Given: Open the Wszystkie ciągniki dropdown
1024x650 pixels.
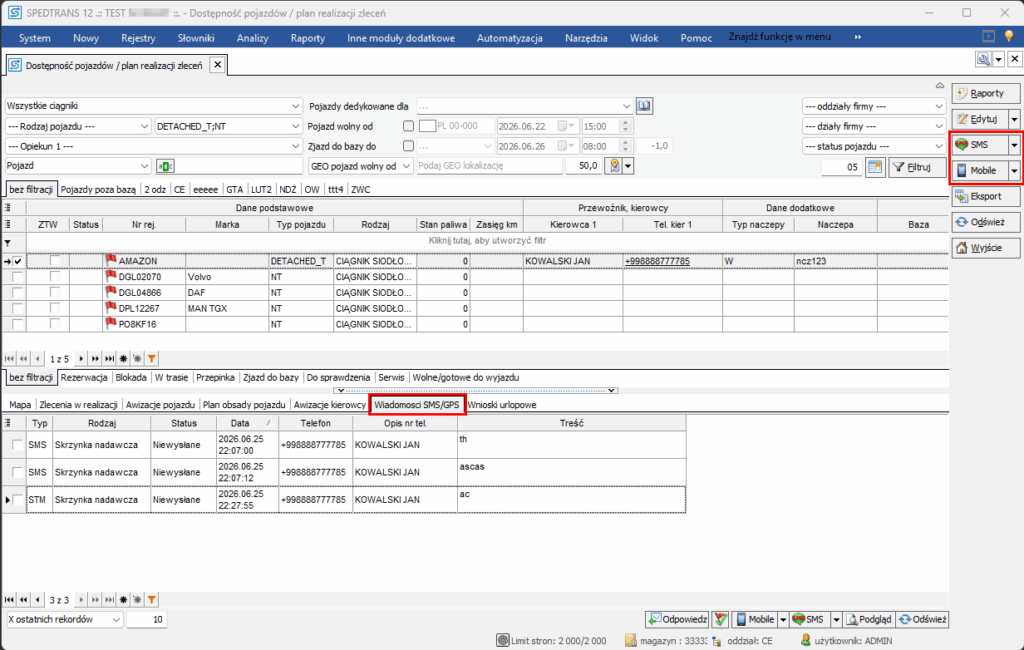Looking at the screenshot, I should [x=295, y=106].
